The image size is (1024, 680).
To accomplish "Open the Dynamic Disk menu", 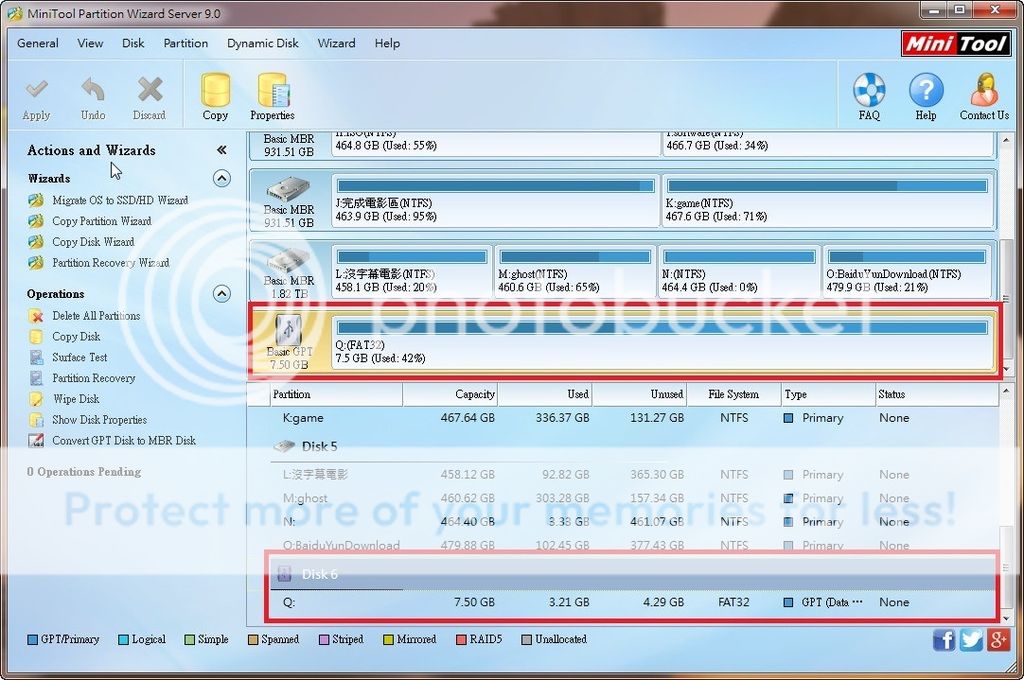I will [x=263, y=43].
